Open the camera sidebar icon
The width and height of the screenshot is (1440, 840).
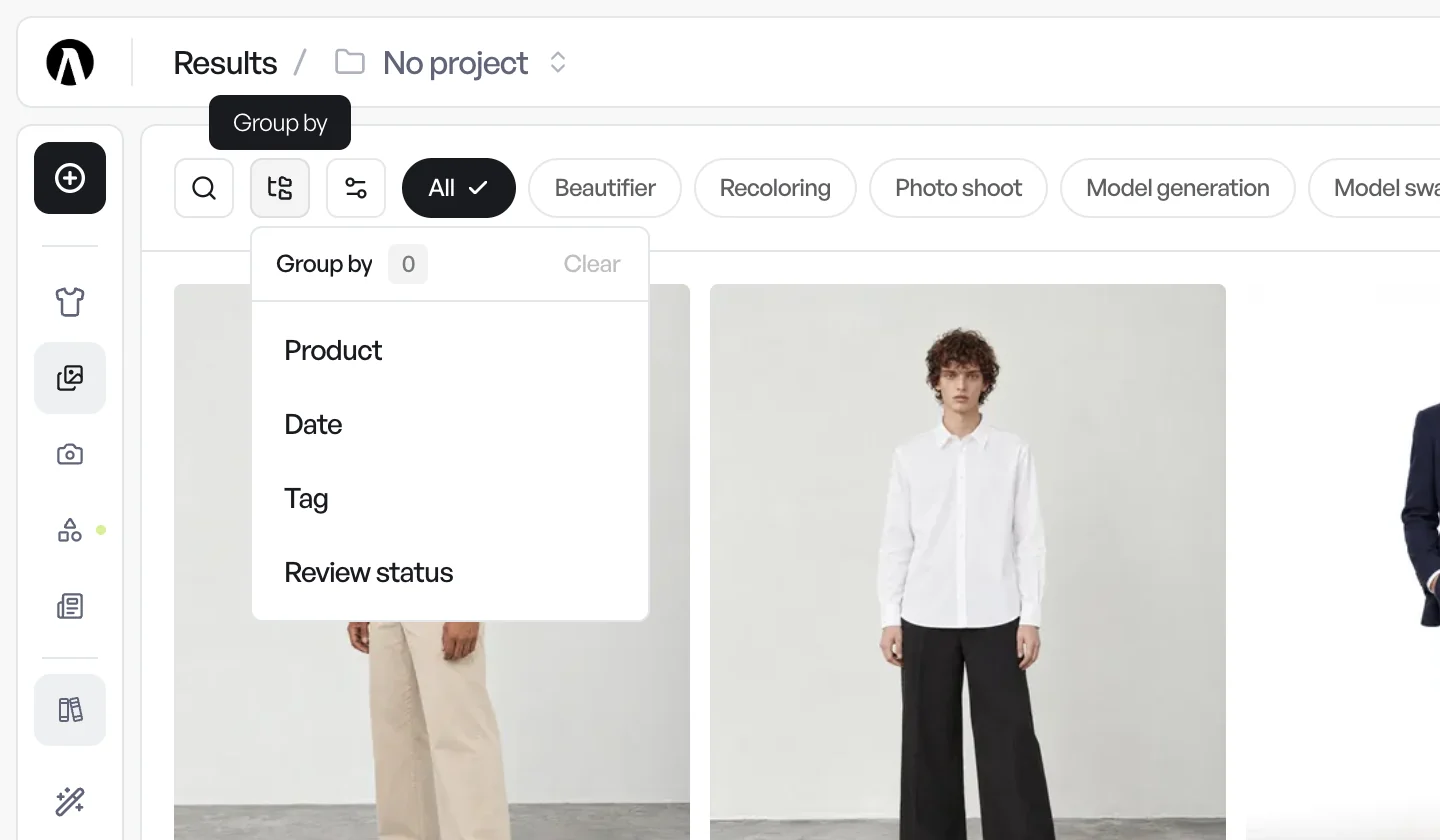pyautogui.click(x=70, y=454)
